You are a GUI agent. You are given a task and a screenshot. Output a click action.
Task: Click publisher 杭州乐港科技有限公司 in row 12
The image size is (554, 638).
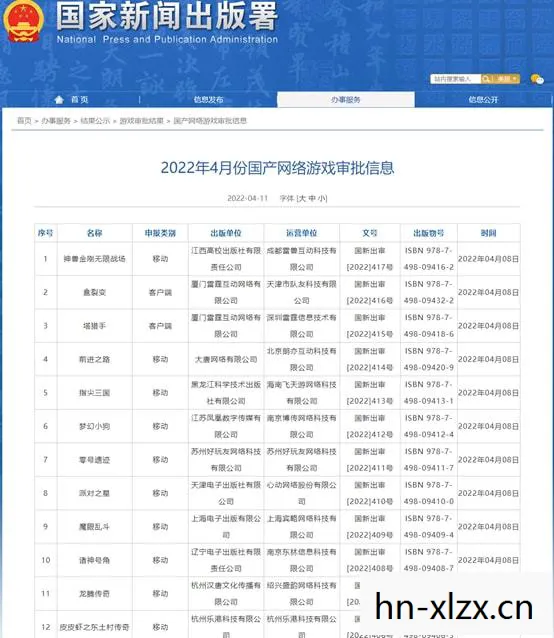coord(226,627)
